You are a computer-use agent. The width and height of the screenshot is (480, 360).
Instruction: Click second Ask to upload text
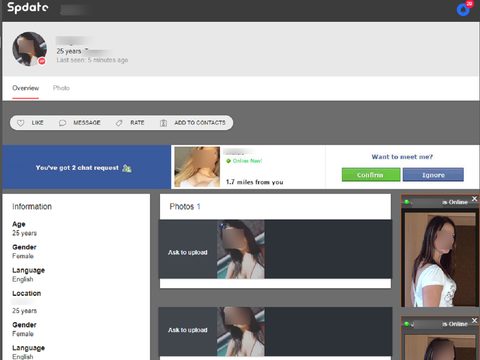click(188, 330)
